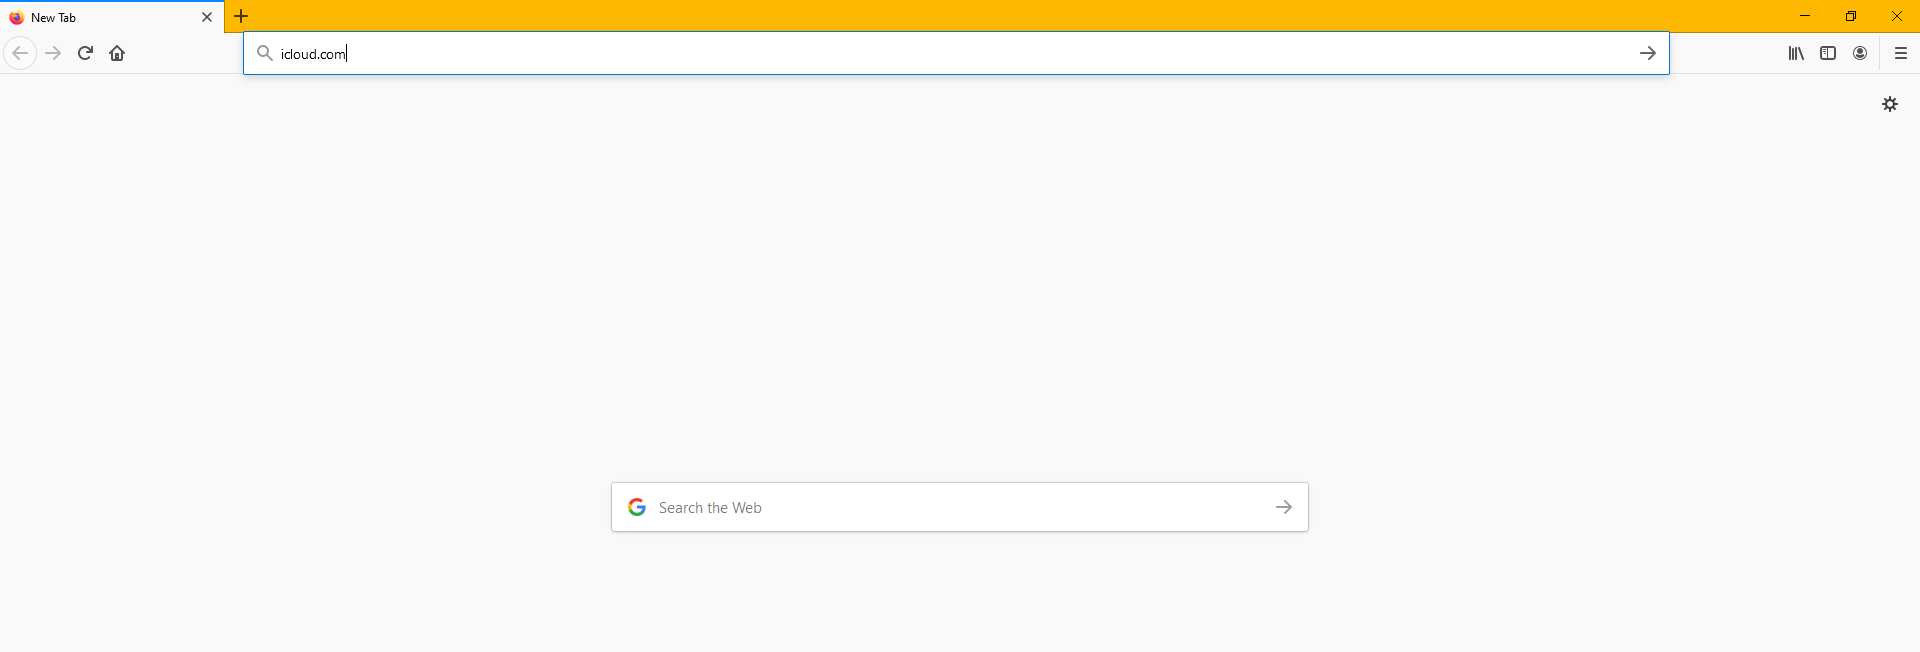Restore down the Firefox window

coord(1851,16)
